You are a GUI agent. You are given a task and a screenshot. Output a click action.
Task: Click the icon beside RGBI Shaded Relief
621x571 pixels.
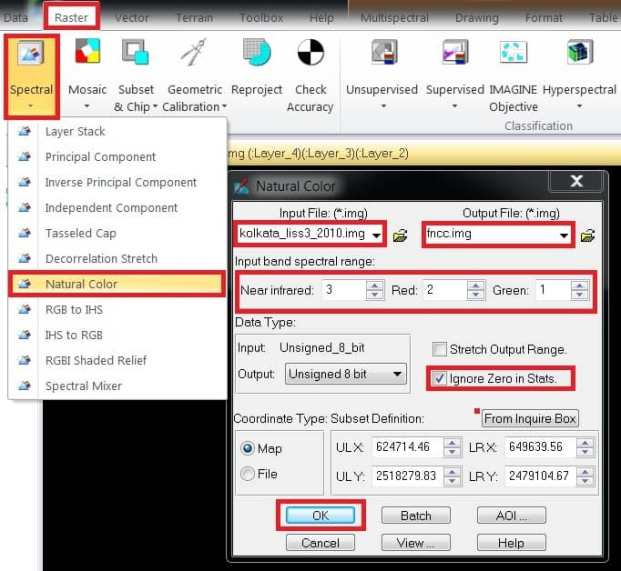[x=25, y=360]
